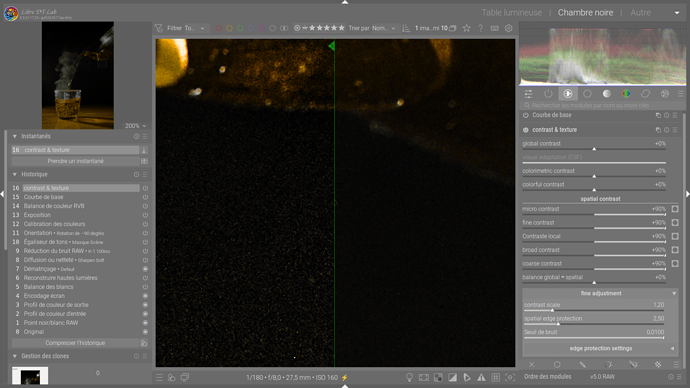Click the green color label filter
Viewport: 690px width, 388px height.
[x=240, y=28]
